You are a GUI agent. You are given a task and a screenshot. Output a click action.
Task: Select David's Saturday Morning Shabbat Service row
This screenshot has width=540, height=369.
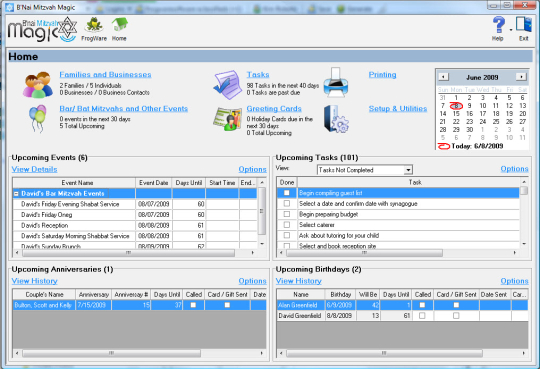point(135,236)
